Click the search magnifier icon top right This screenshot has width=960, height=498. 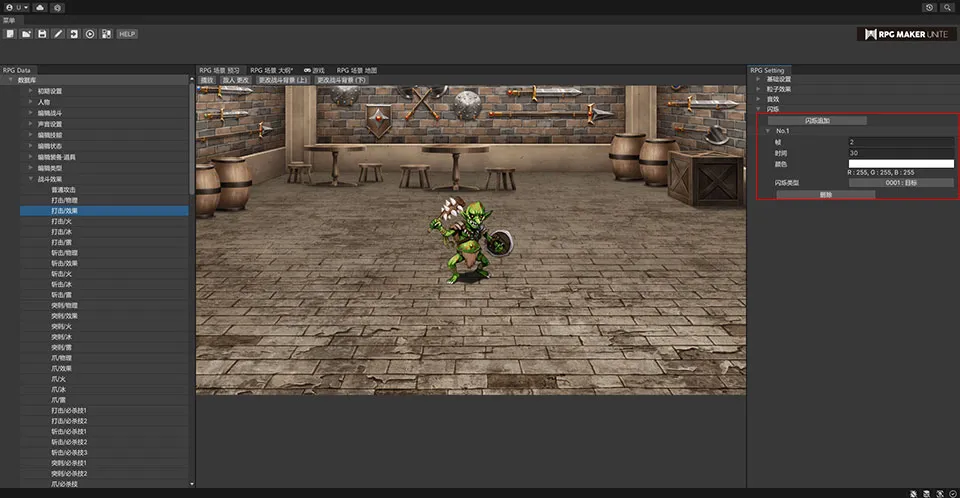point(946,7)
